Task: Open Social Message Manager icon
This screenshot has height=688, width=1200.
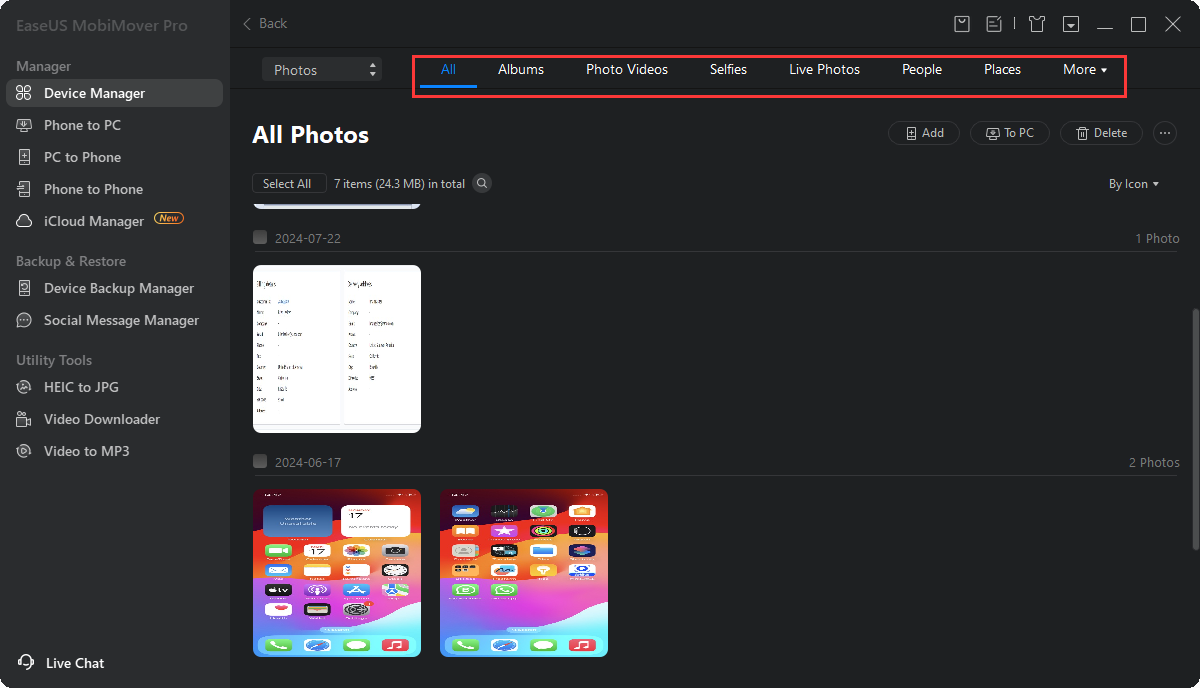Action: coord(24,320)
